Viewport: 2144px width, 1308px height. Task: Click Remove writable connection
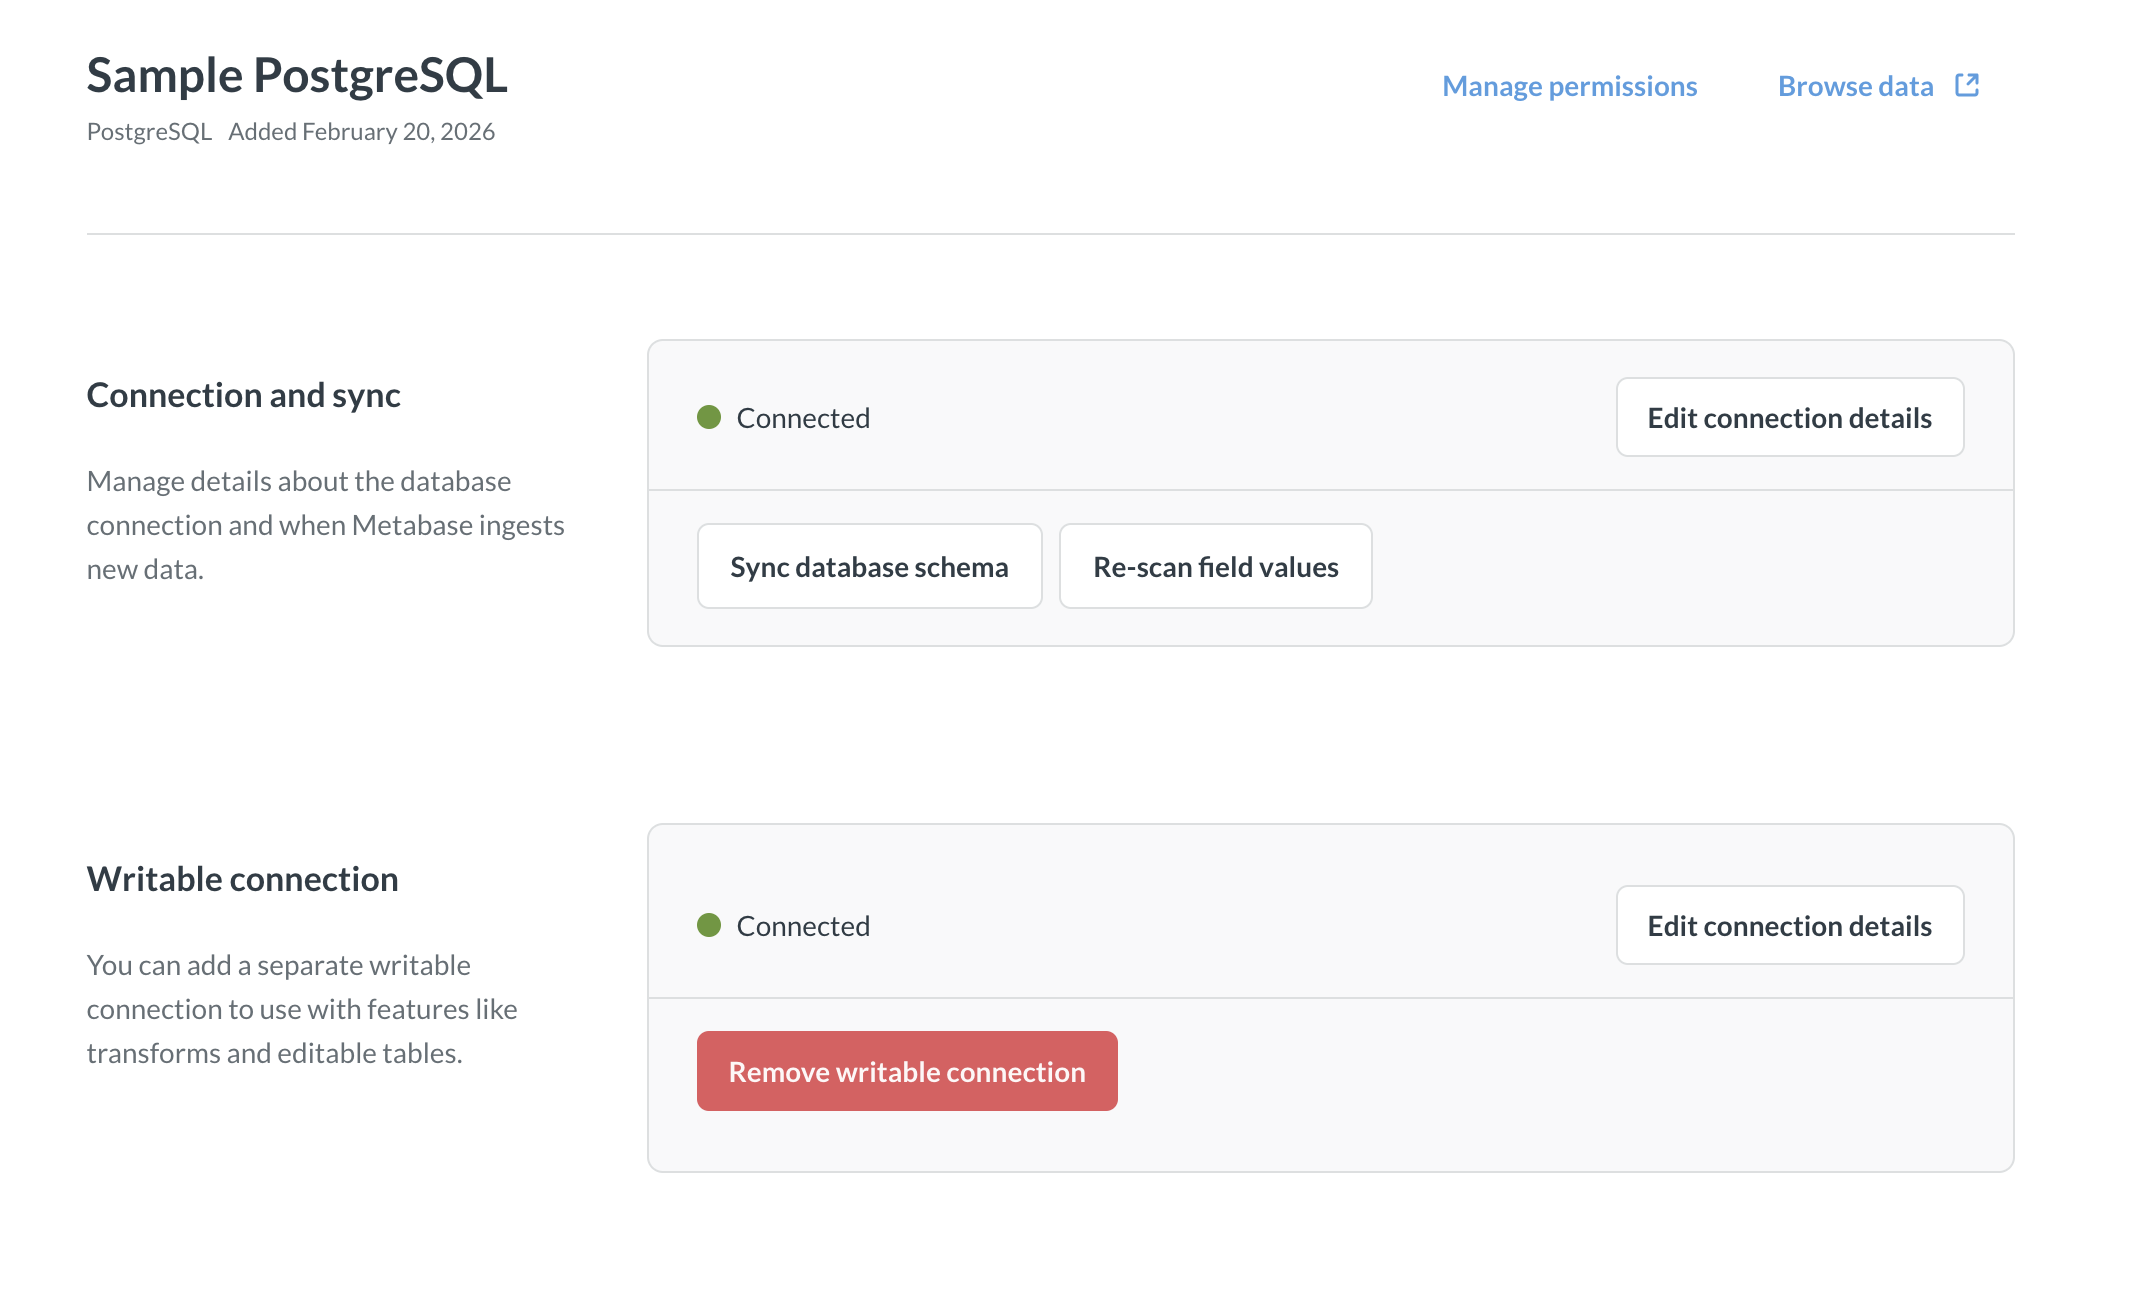(906, 1070)
